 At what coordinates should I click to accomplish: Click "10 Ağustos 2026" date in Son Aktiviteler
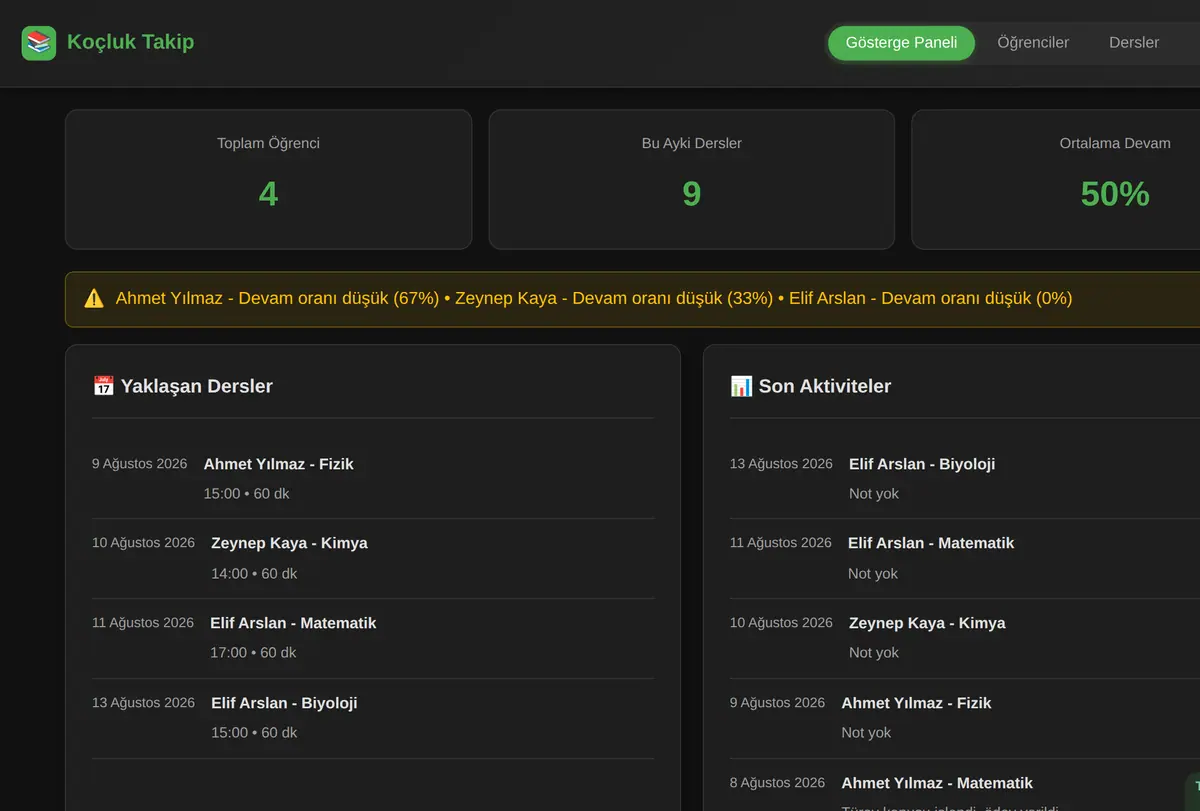point(781,623)
